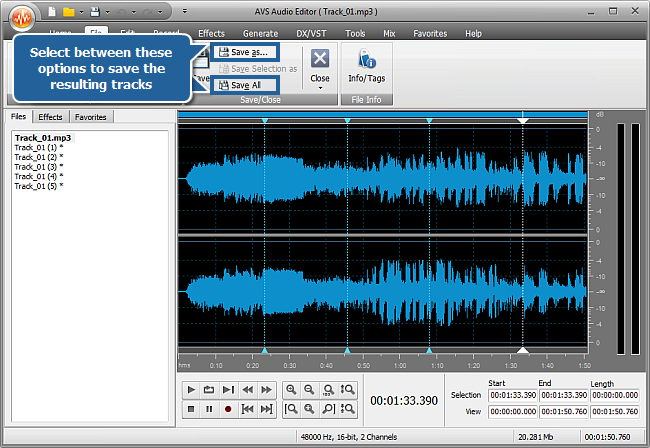Screen dimensions: 650x448
Task: Jump to track start button
Action: [x=247, y=409]
